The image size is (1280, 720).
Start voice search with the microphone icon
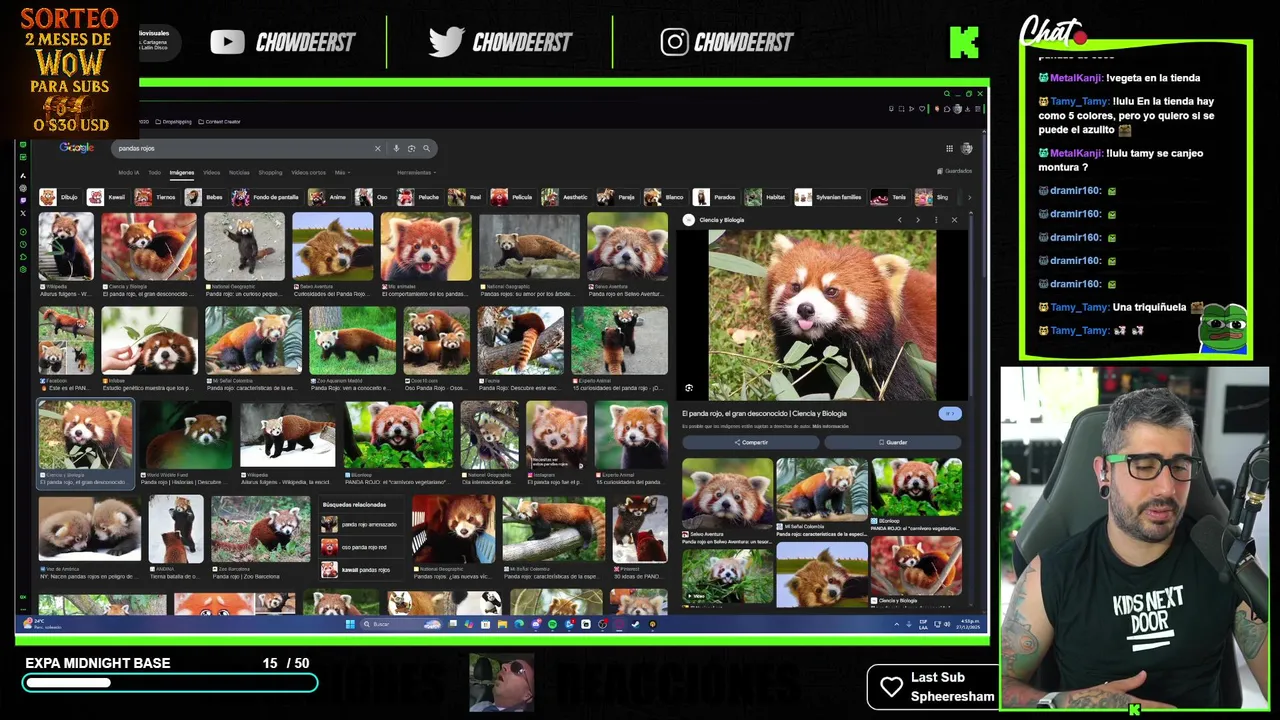[x=396, y=148]
